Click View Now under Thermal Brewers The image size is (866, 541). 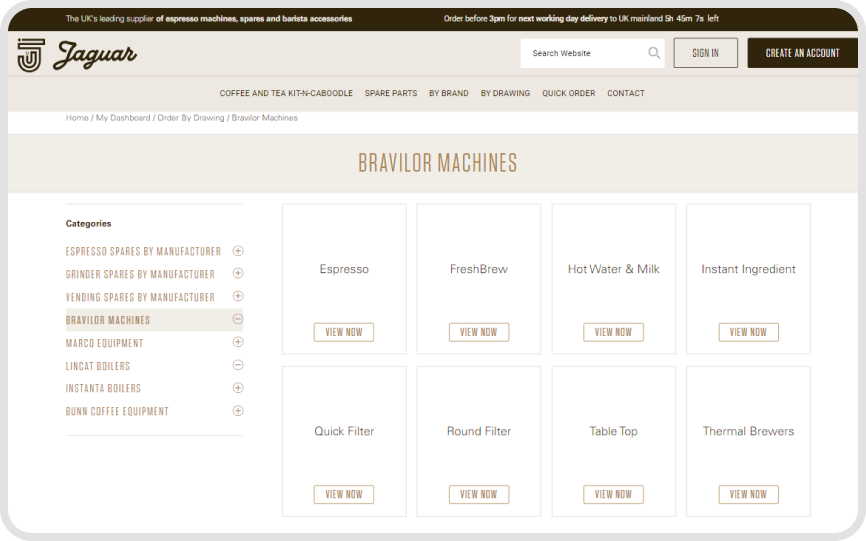[748, 495]
